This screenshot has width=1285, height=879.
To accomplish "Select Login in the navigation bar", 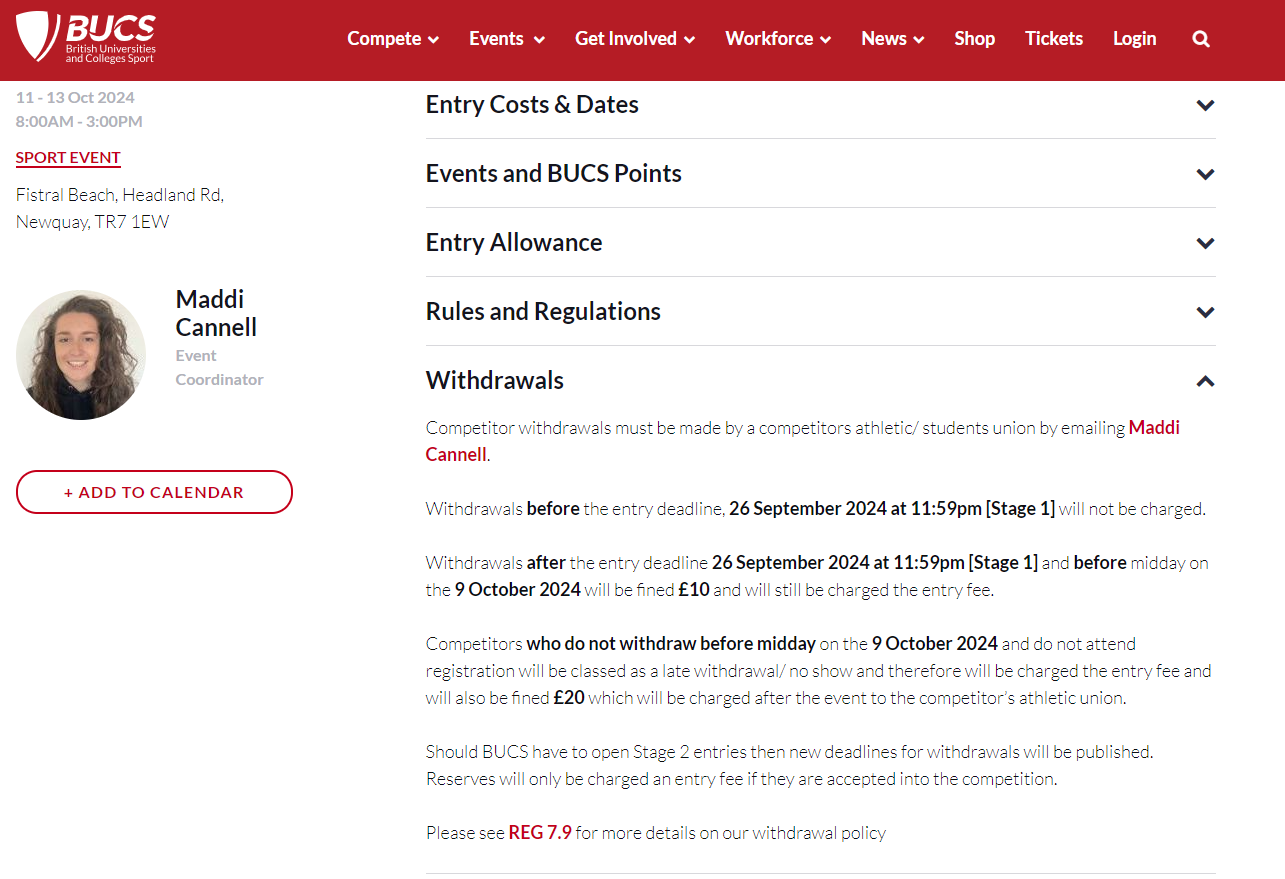I will tap(1134, 39).
